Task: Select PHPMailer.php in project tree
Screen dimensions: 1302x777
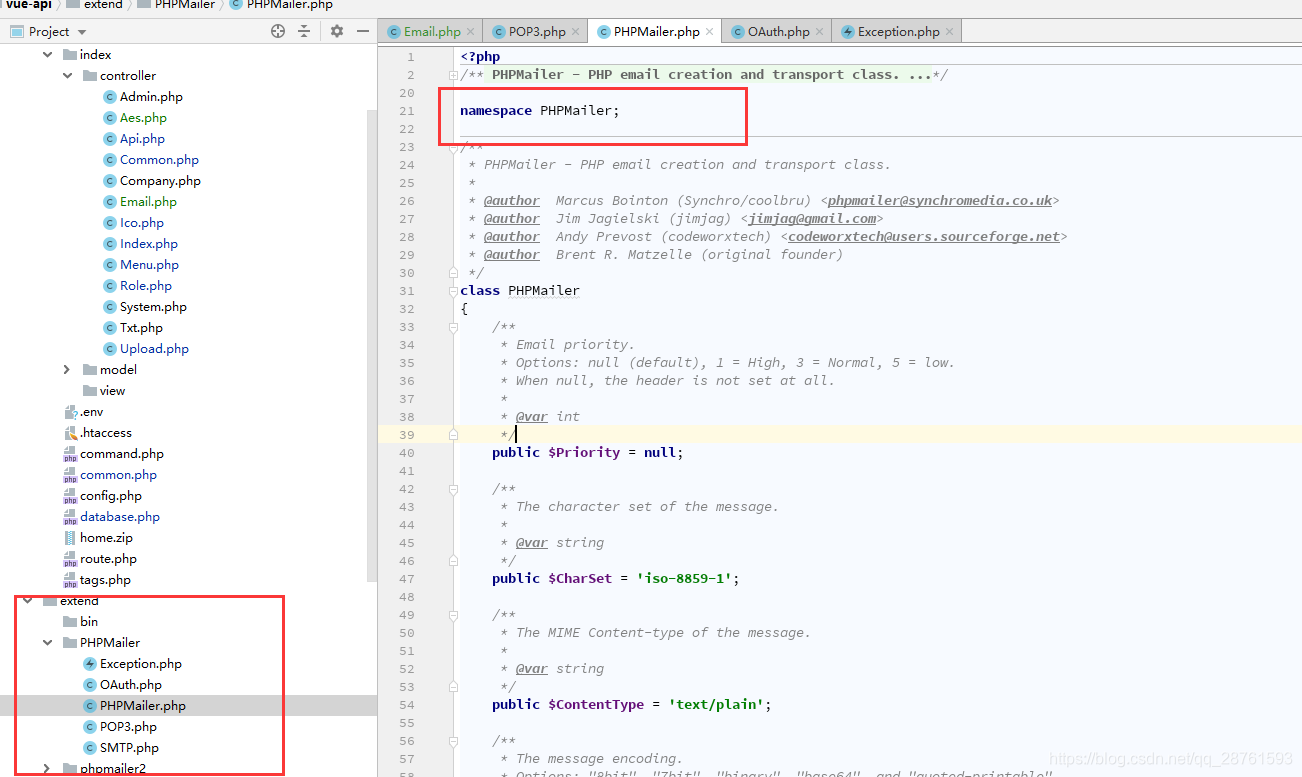Action: (135, 706)
